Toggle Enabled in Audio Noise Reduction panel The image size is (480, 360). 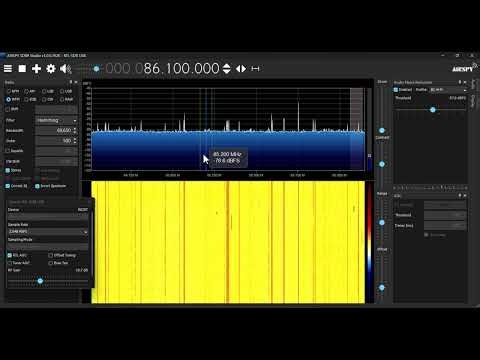tap(396, 90)
